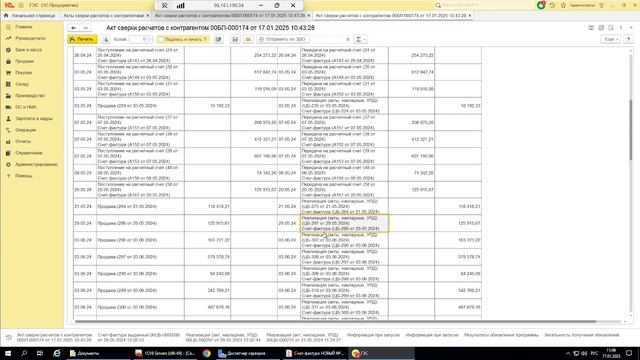
Task: Open the Справочники section
Action: (x=29, y=153)
